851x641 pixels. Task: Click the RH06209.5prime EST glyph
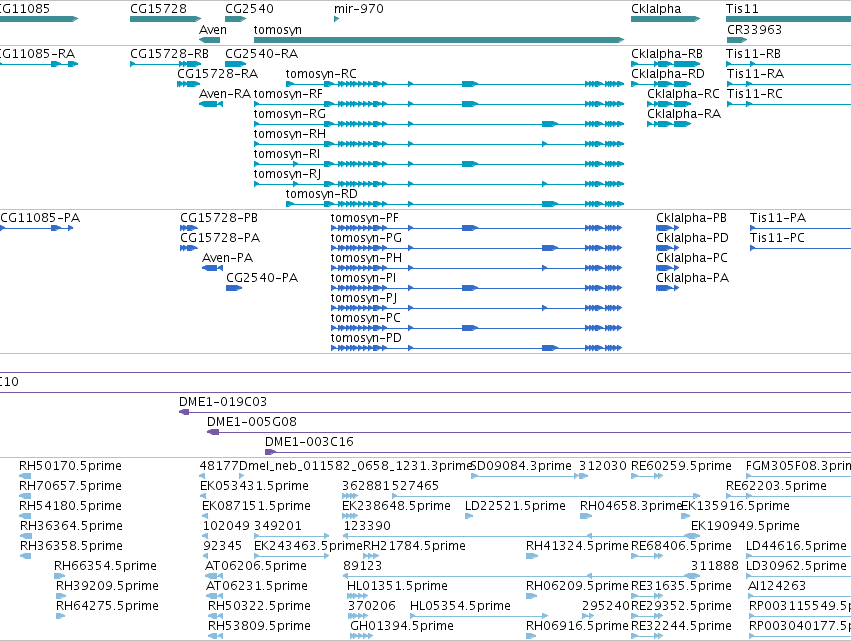531,596
